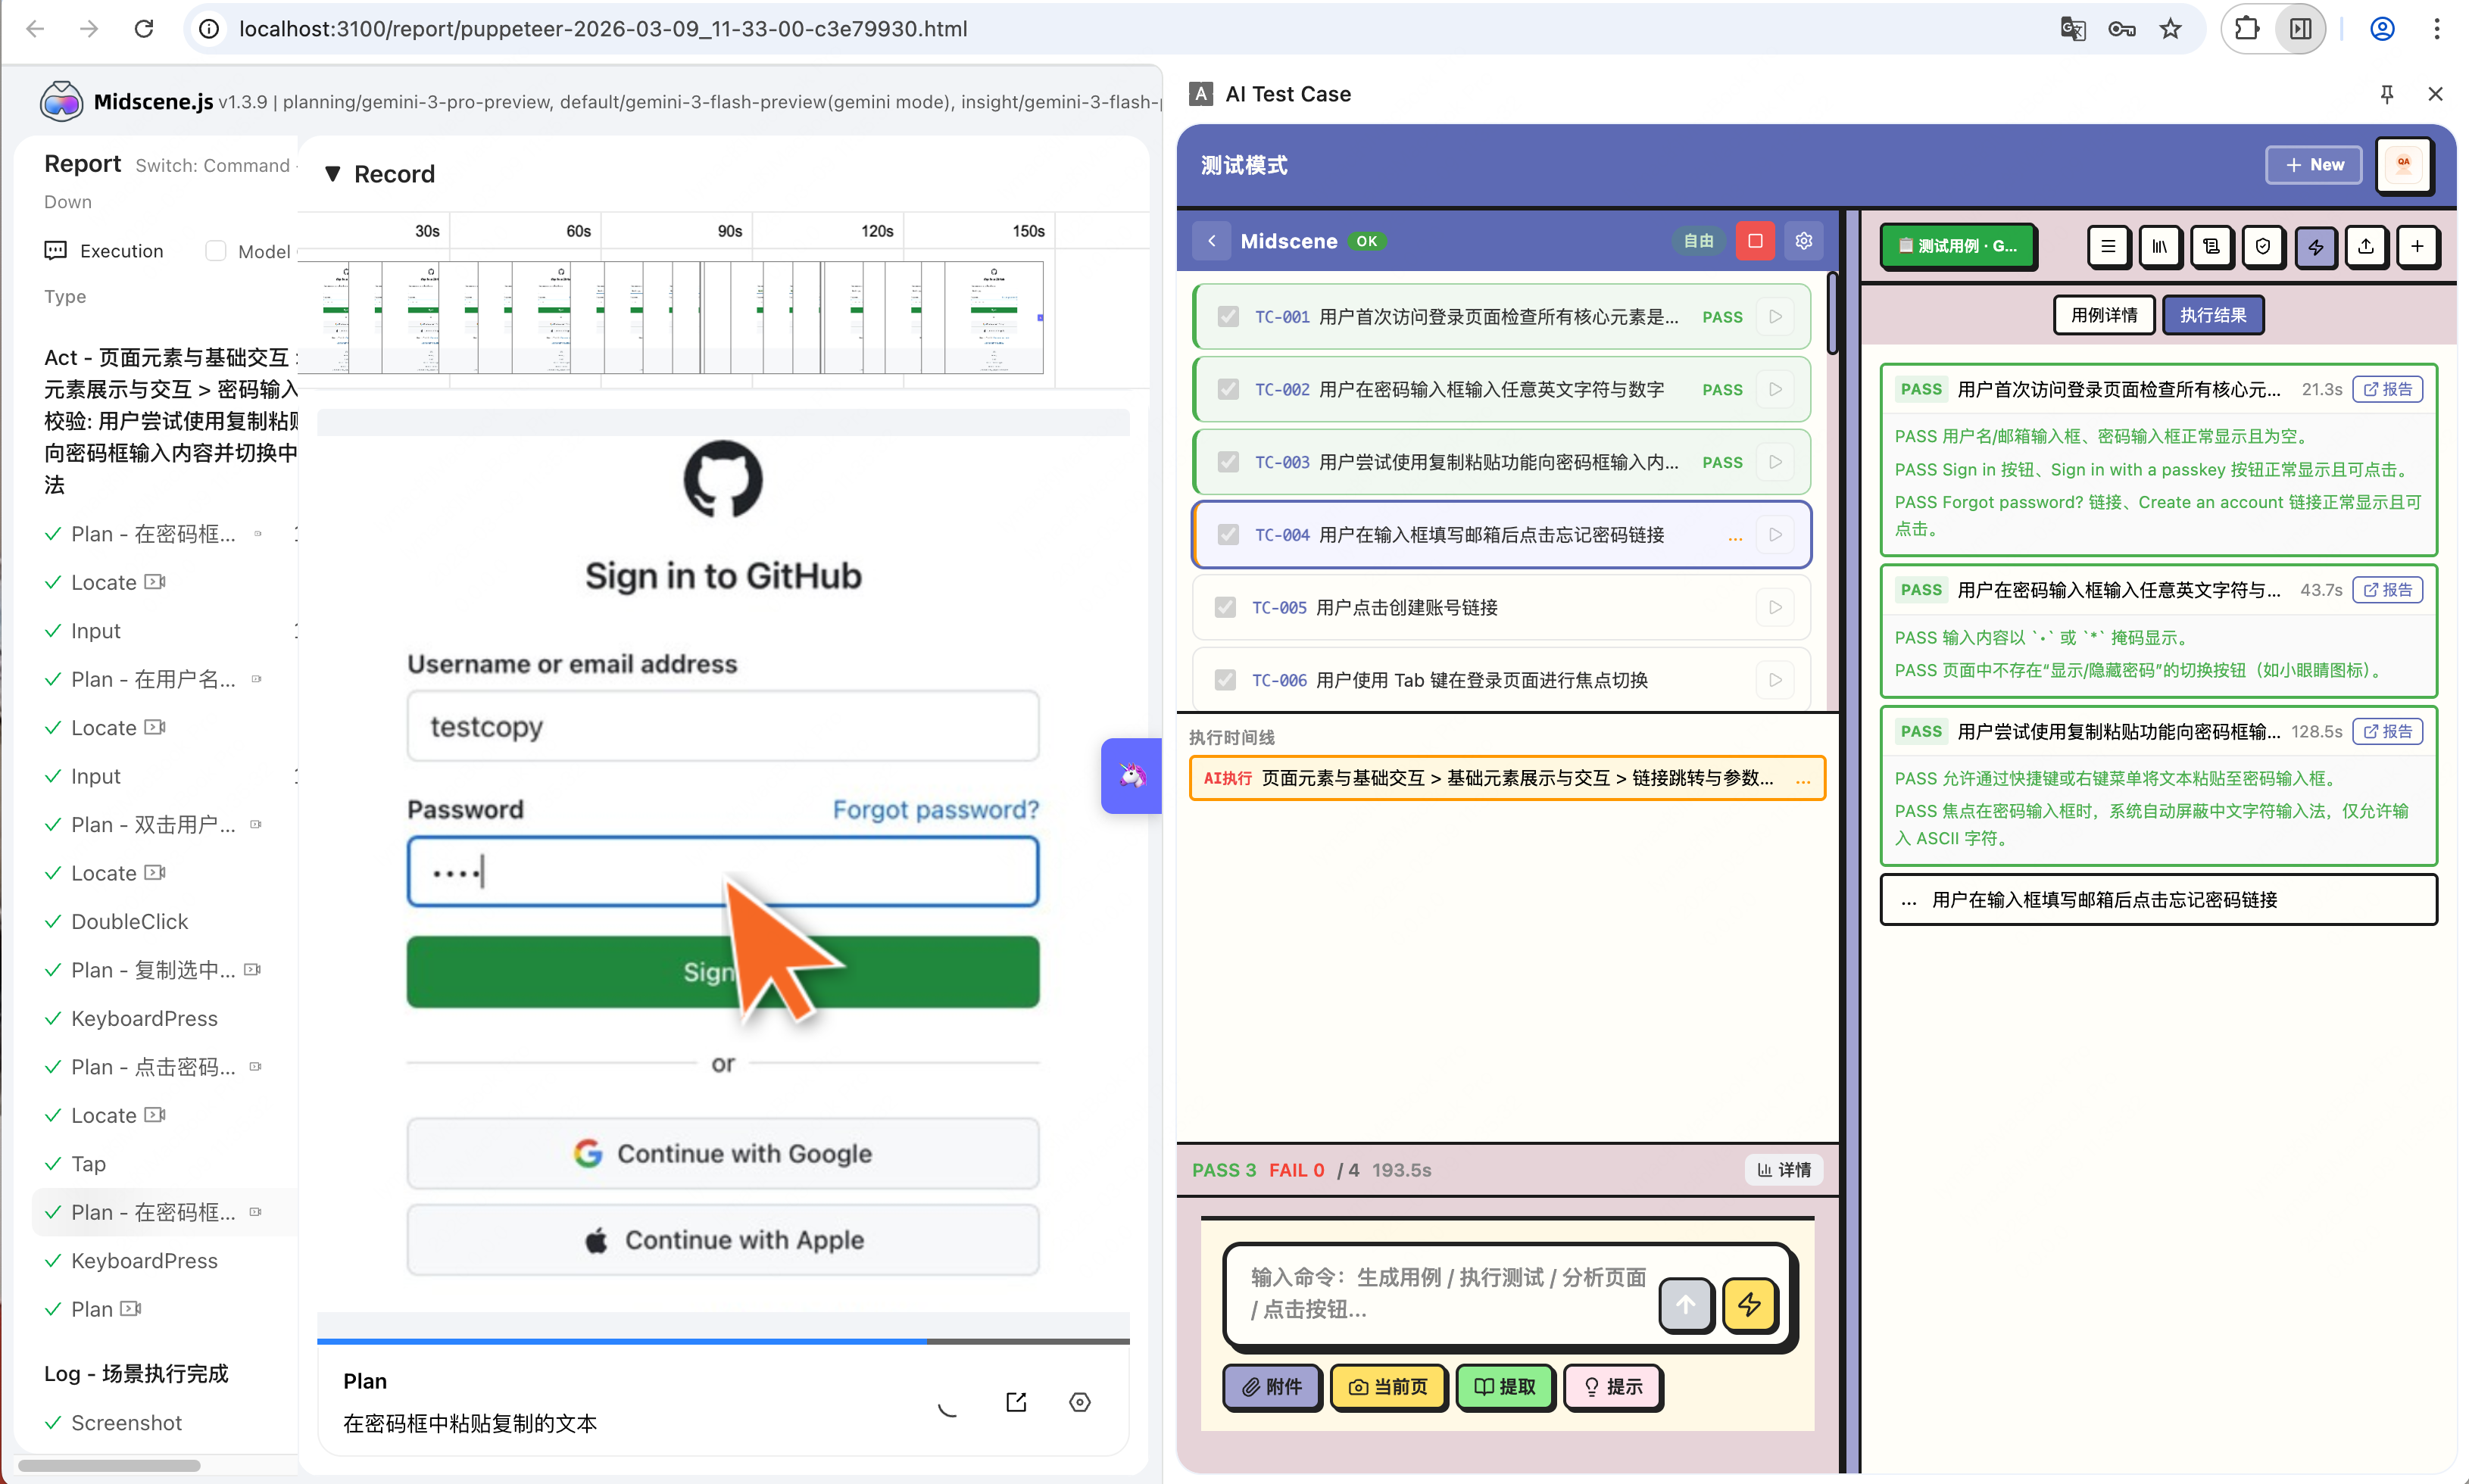2469x1484 pixels.
Task: Run test case TC-003 with its play icon
Action: point(1775,462)
